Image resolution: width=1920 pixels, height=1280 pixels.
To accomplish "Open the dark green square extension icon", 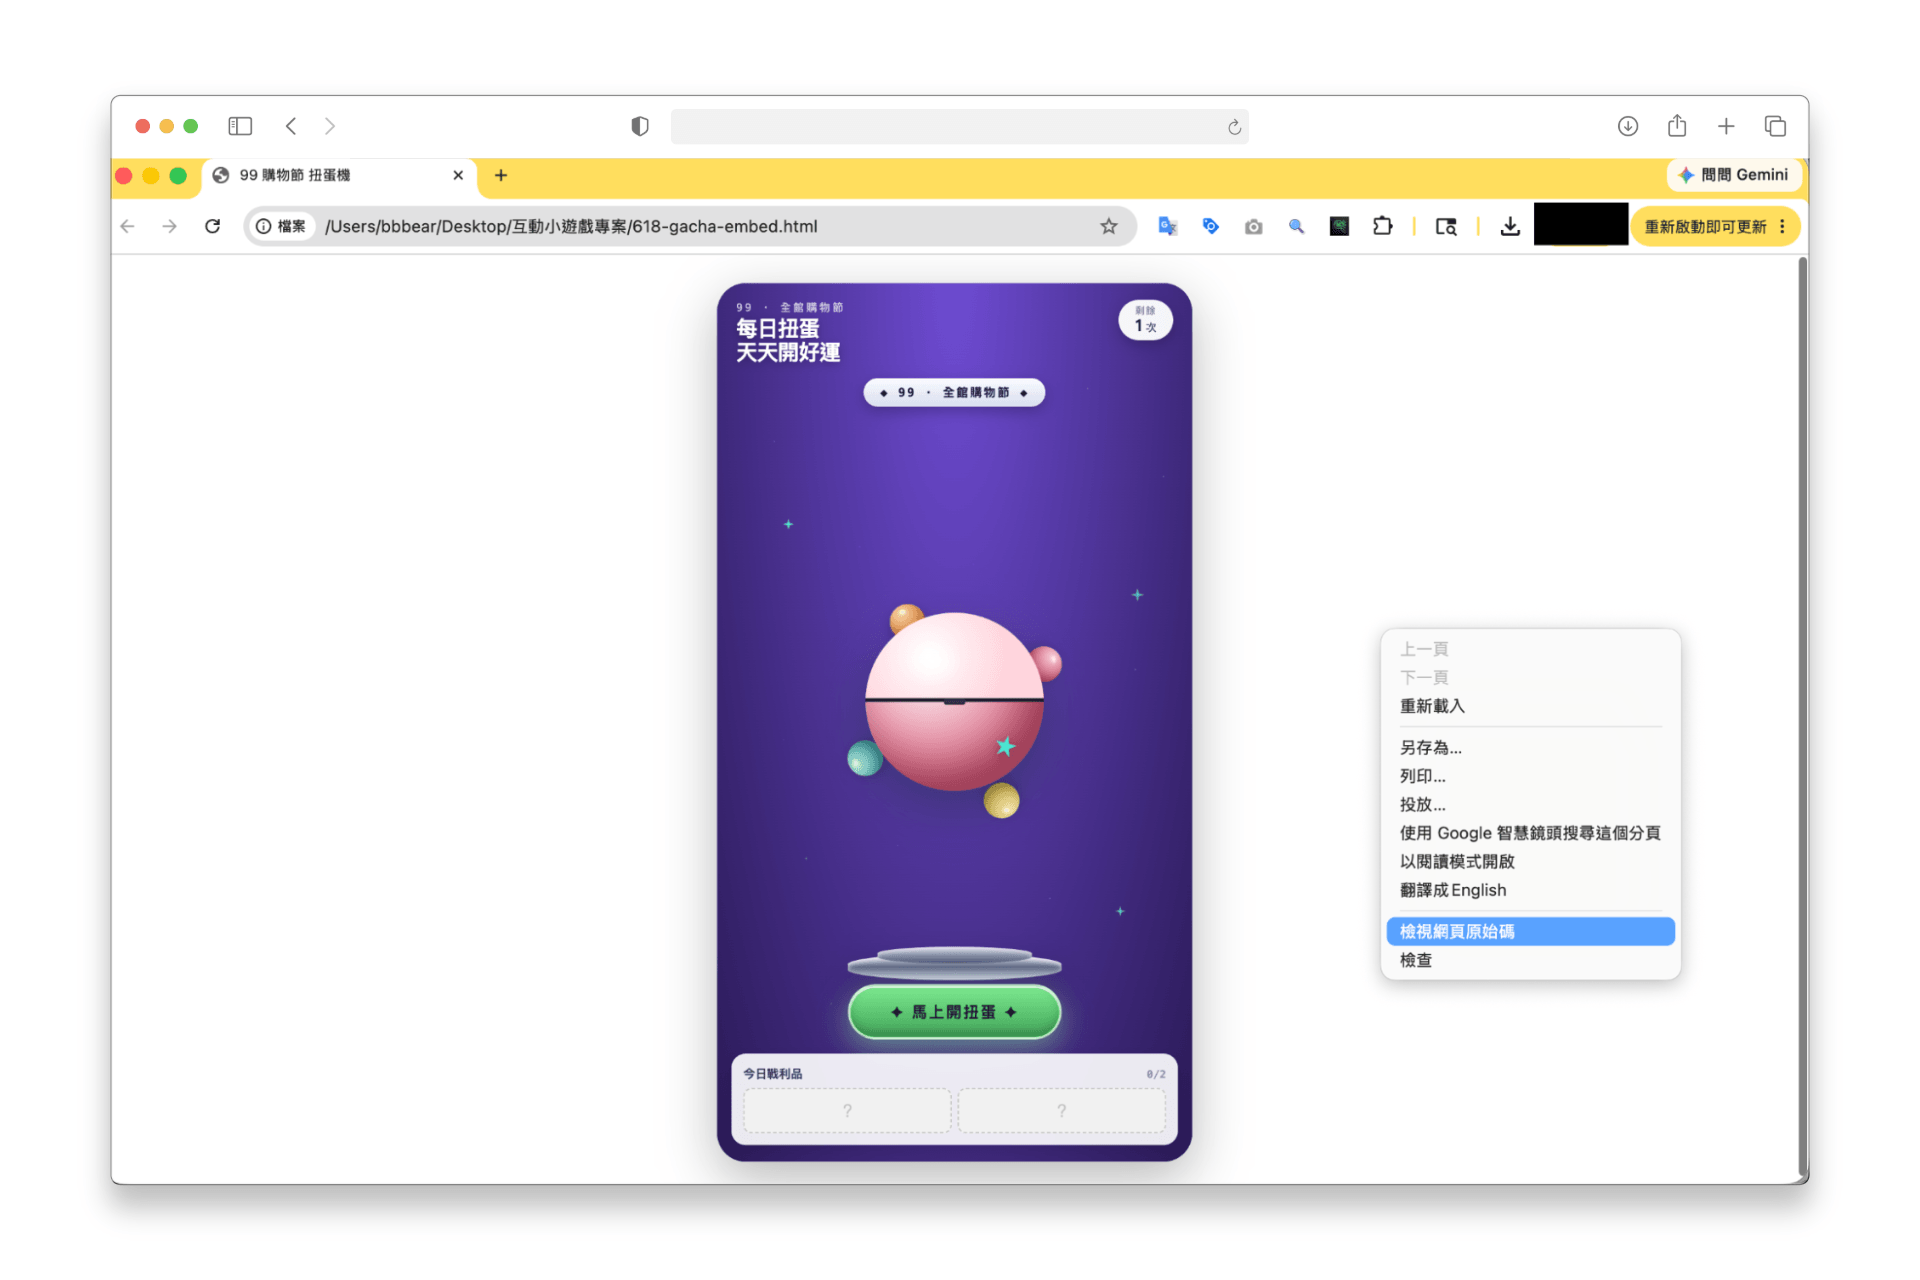I will pos(1339,226).
